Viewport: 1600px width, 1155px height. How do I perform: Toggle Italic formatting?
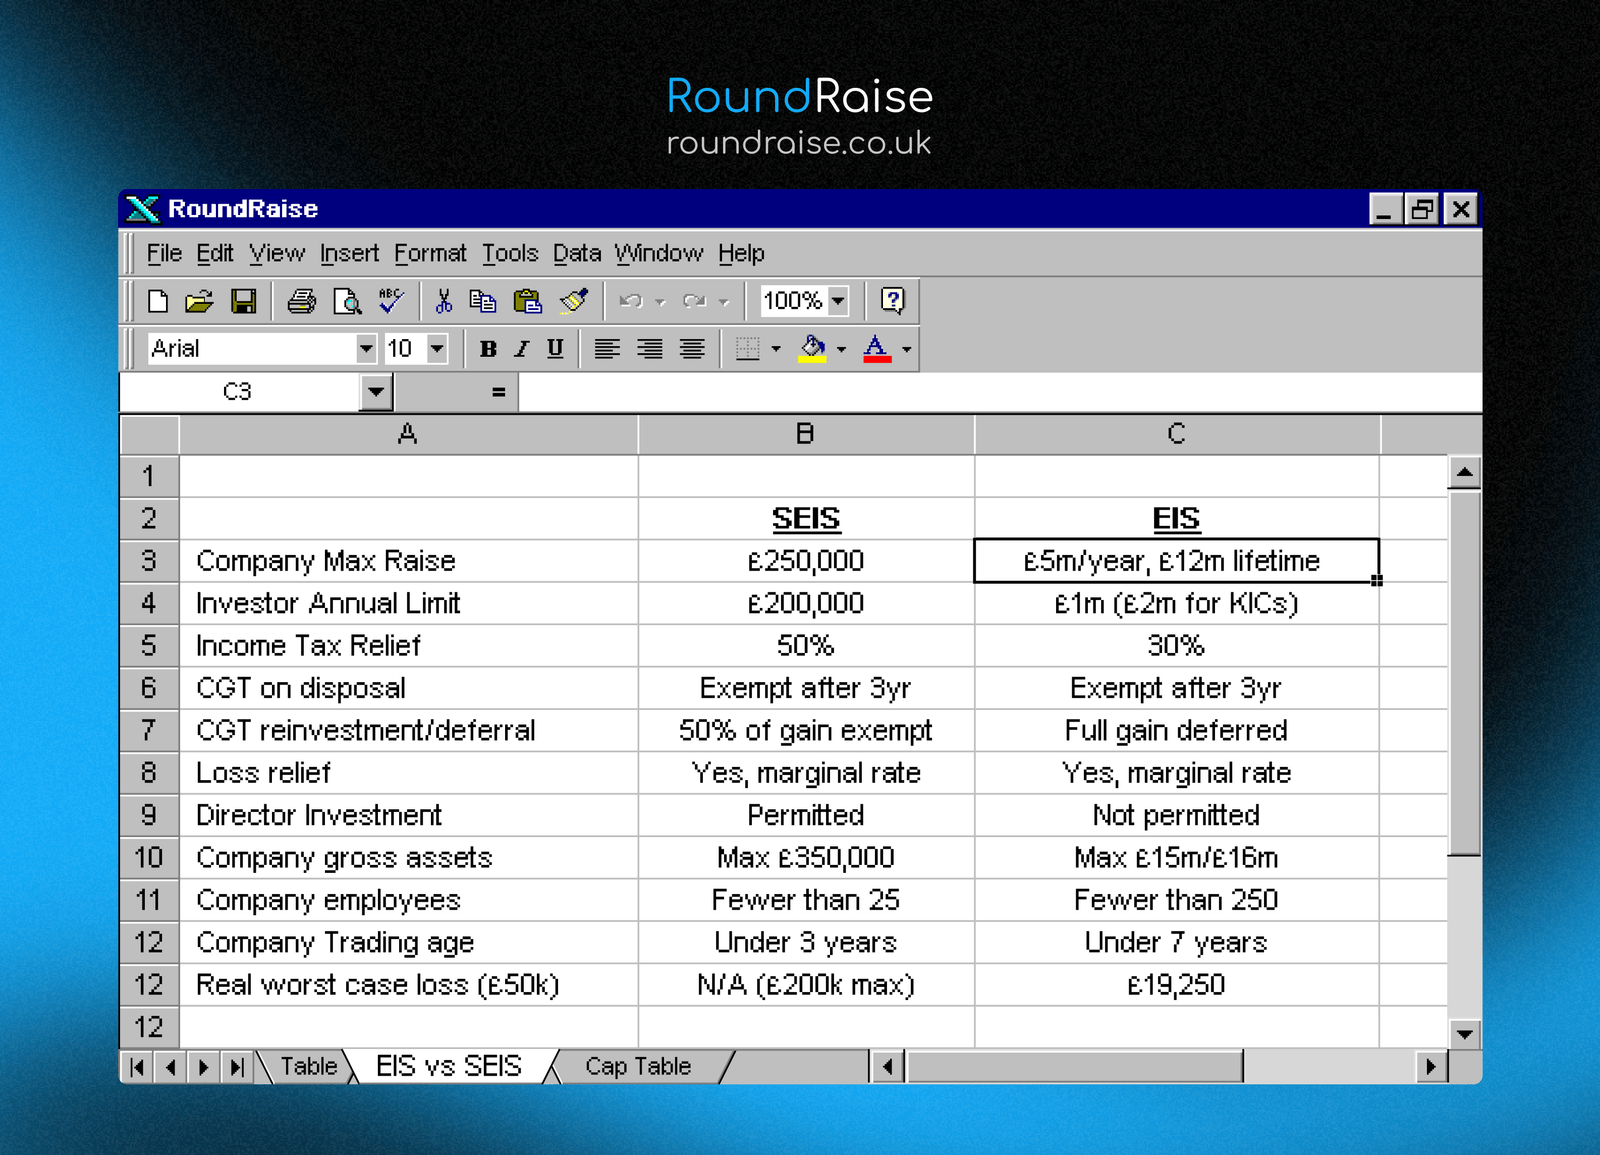point(522,349)
